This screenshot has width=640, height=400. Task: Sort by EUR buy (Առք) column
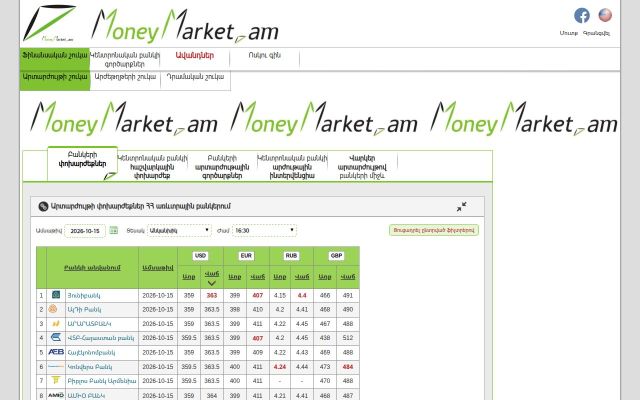point(235,277)
